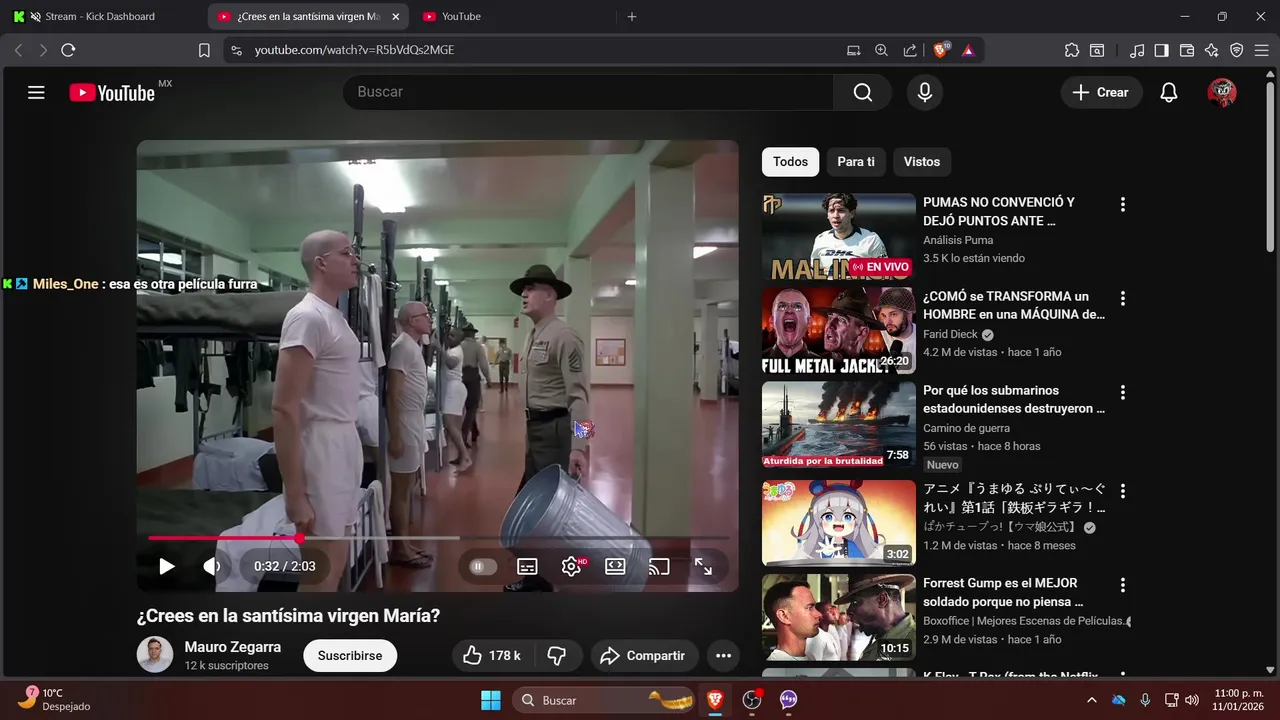1280x720 pixels.
Task: Mute the video volume
Action: click(212, 566)
